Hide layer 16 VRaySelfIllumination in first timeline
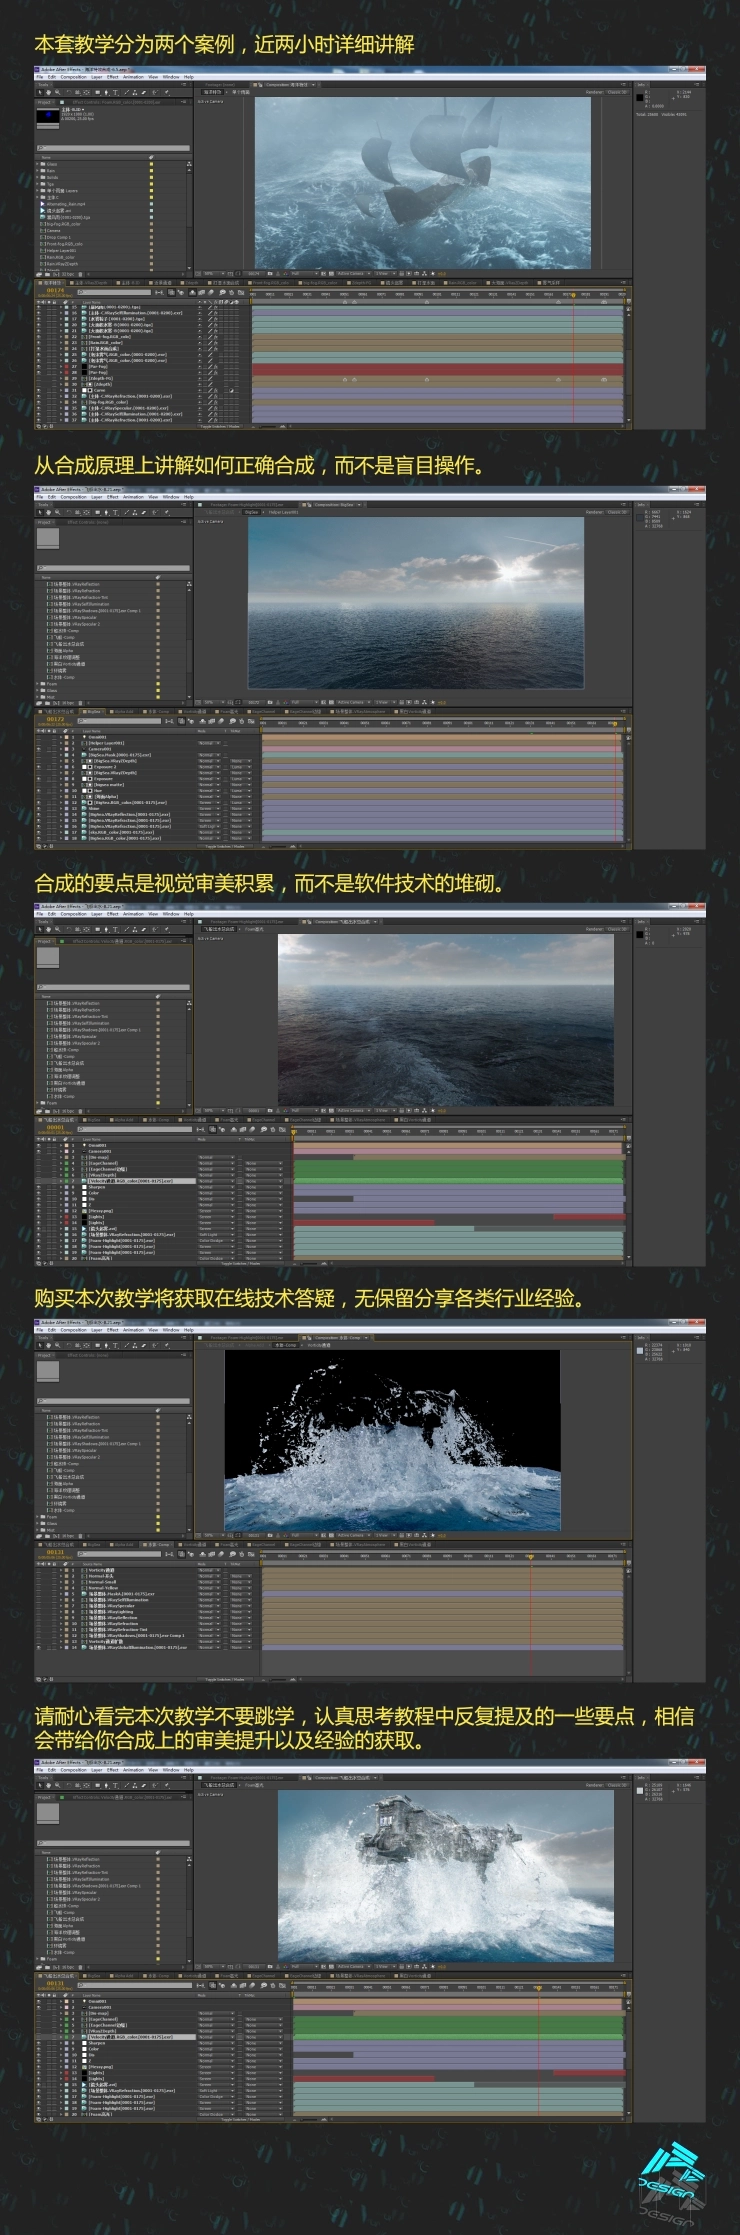This screenshot has width=740, height=2235. (39, 313)
